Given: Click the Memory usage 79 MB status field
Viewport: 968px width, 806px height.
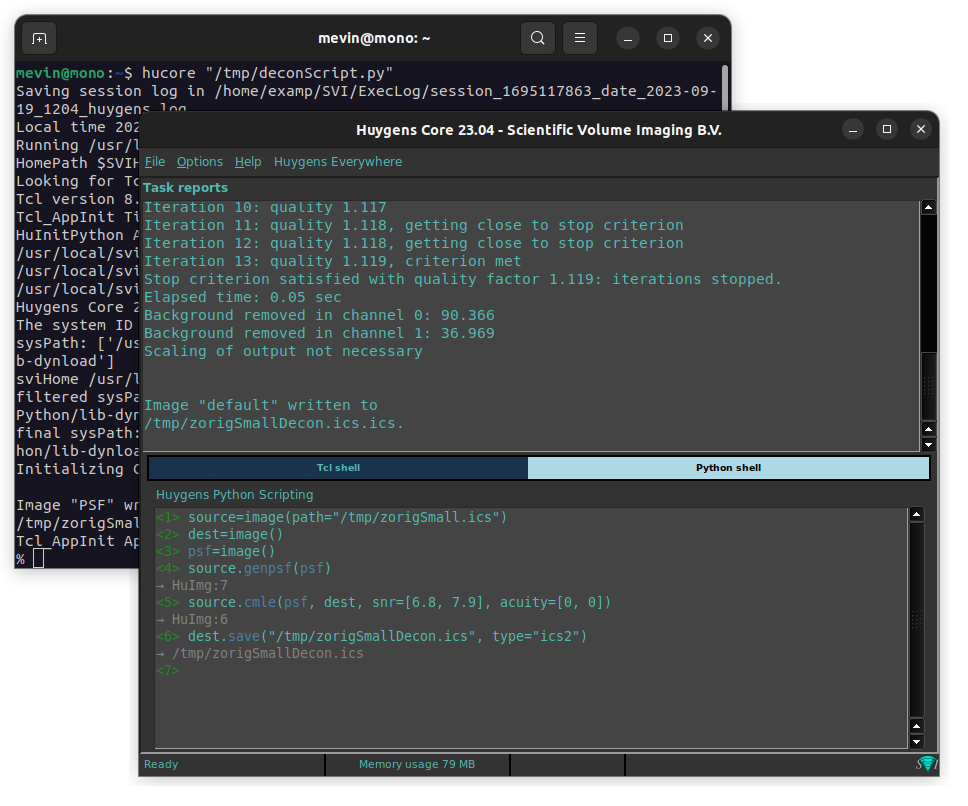Looking at the screenshot, I should pyautogui.click(x=417, y=765).
